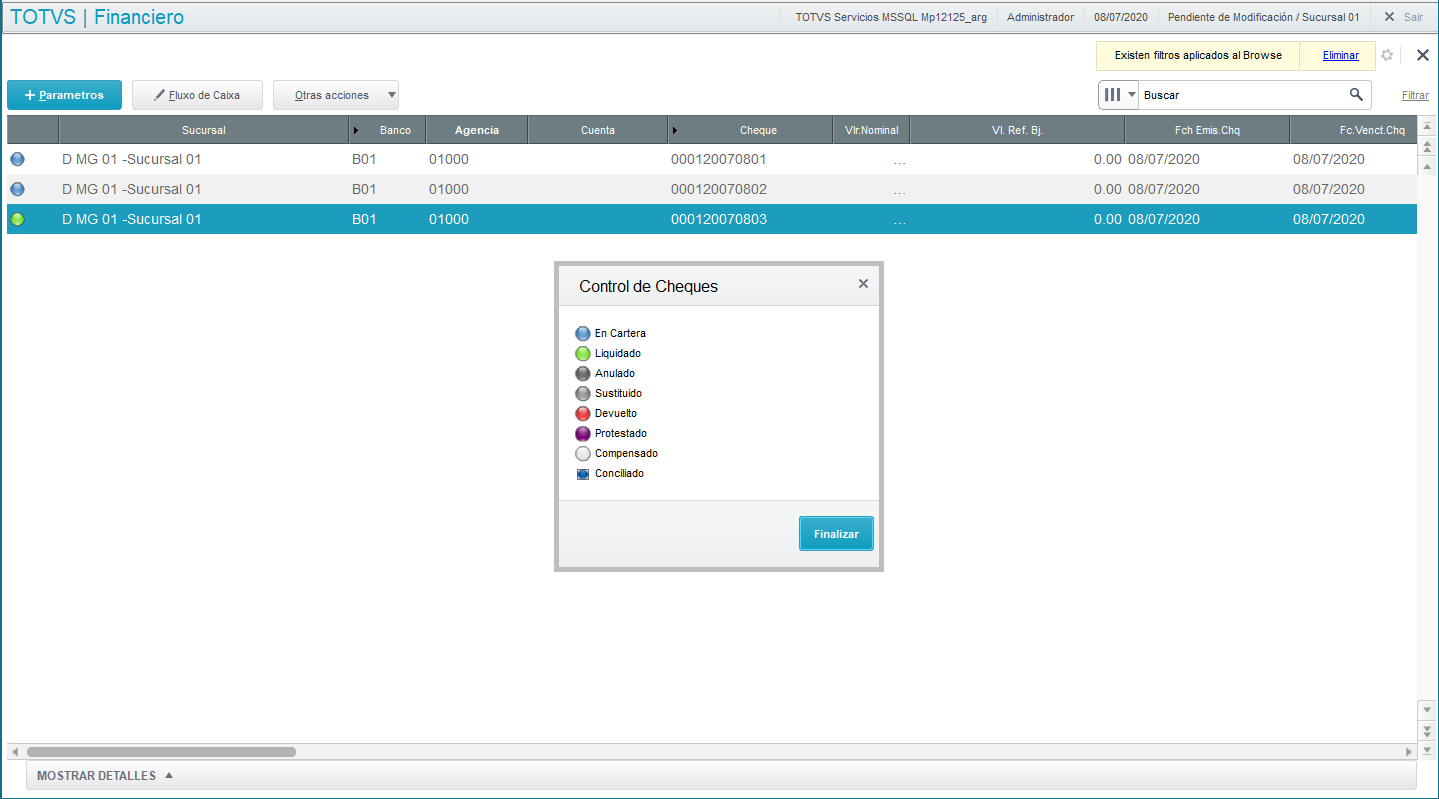The image size is (1439, 799).
Task: Sort by the Sucursal column header
Action: pos(204,130)
